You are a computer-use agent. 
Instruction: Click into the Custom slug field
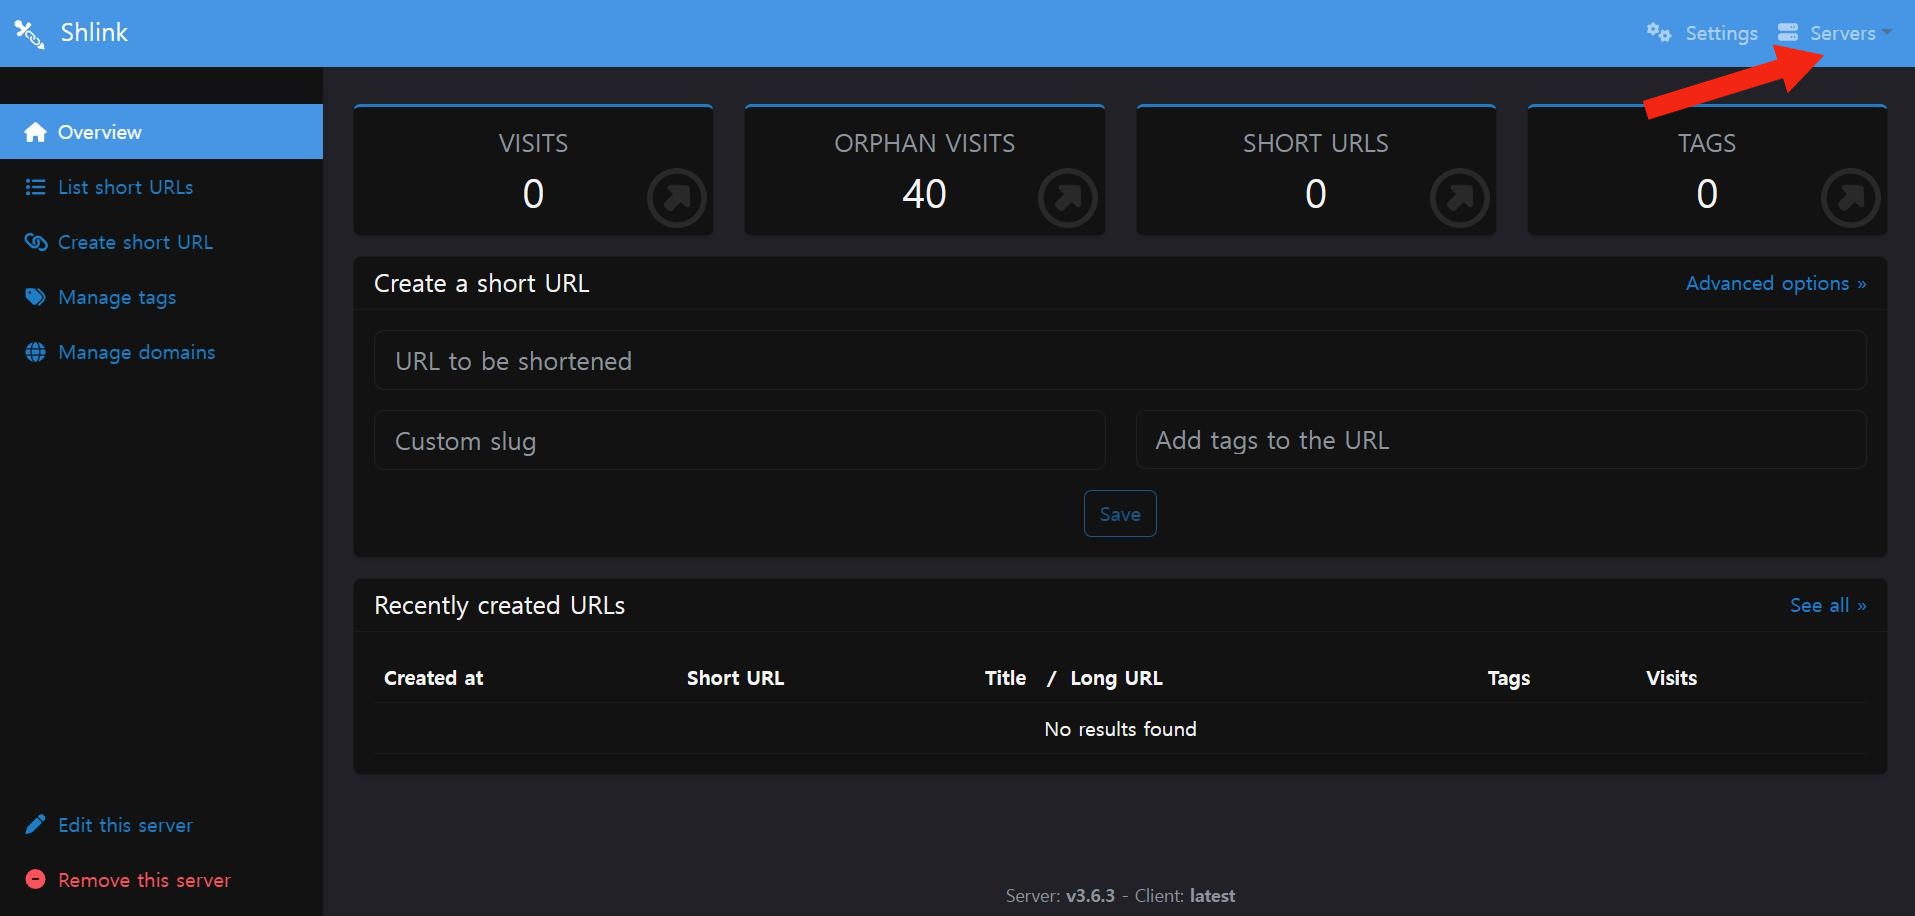pos(739,441)
